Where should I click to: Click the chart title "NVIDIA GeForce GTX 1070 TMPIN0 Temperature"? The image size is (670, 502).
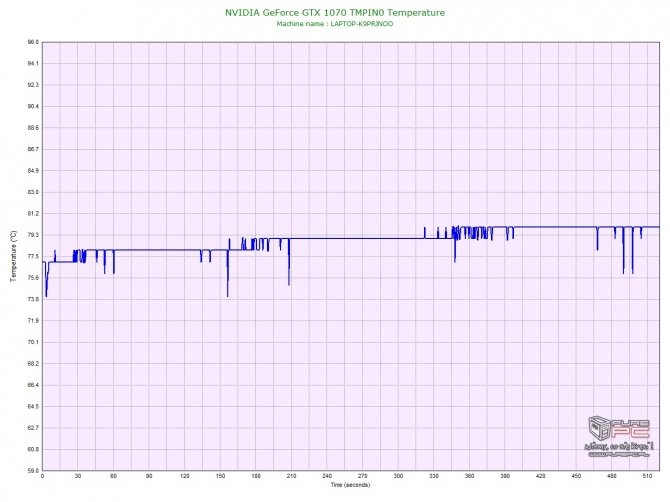[335, 13]
